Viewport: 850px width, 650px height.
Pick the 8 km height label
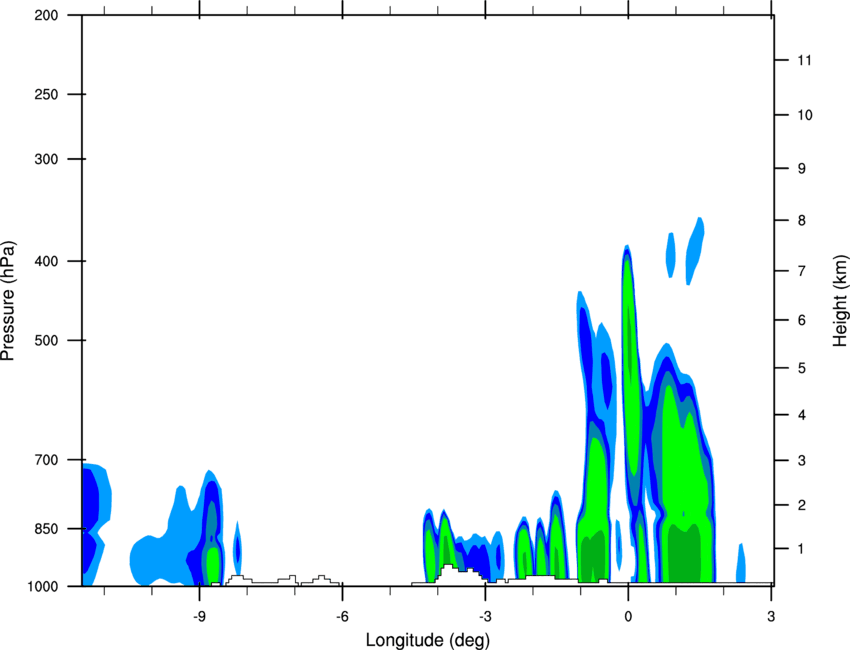point(802,221)
